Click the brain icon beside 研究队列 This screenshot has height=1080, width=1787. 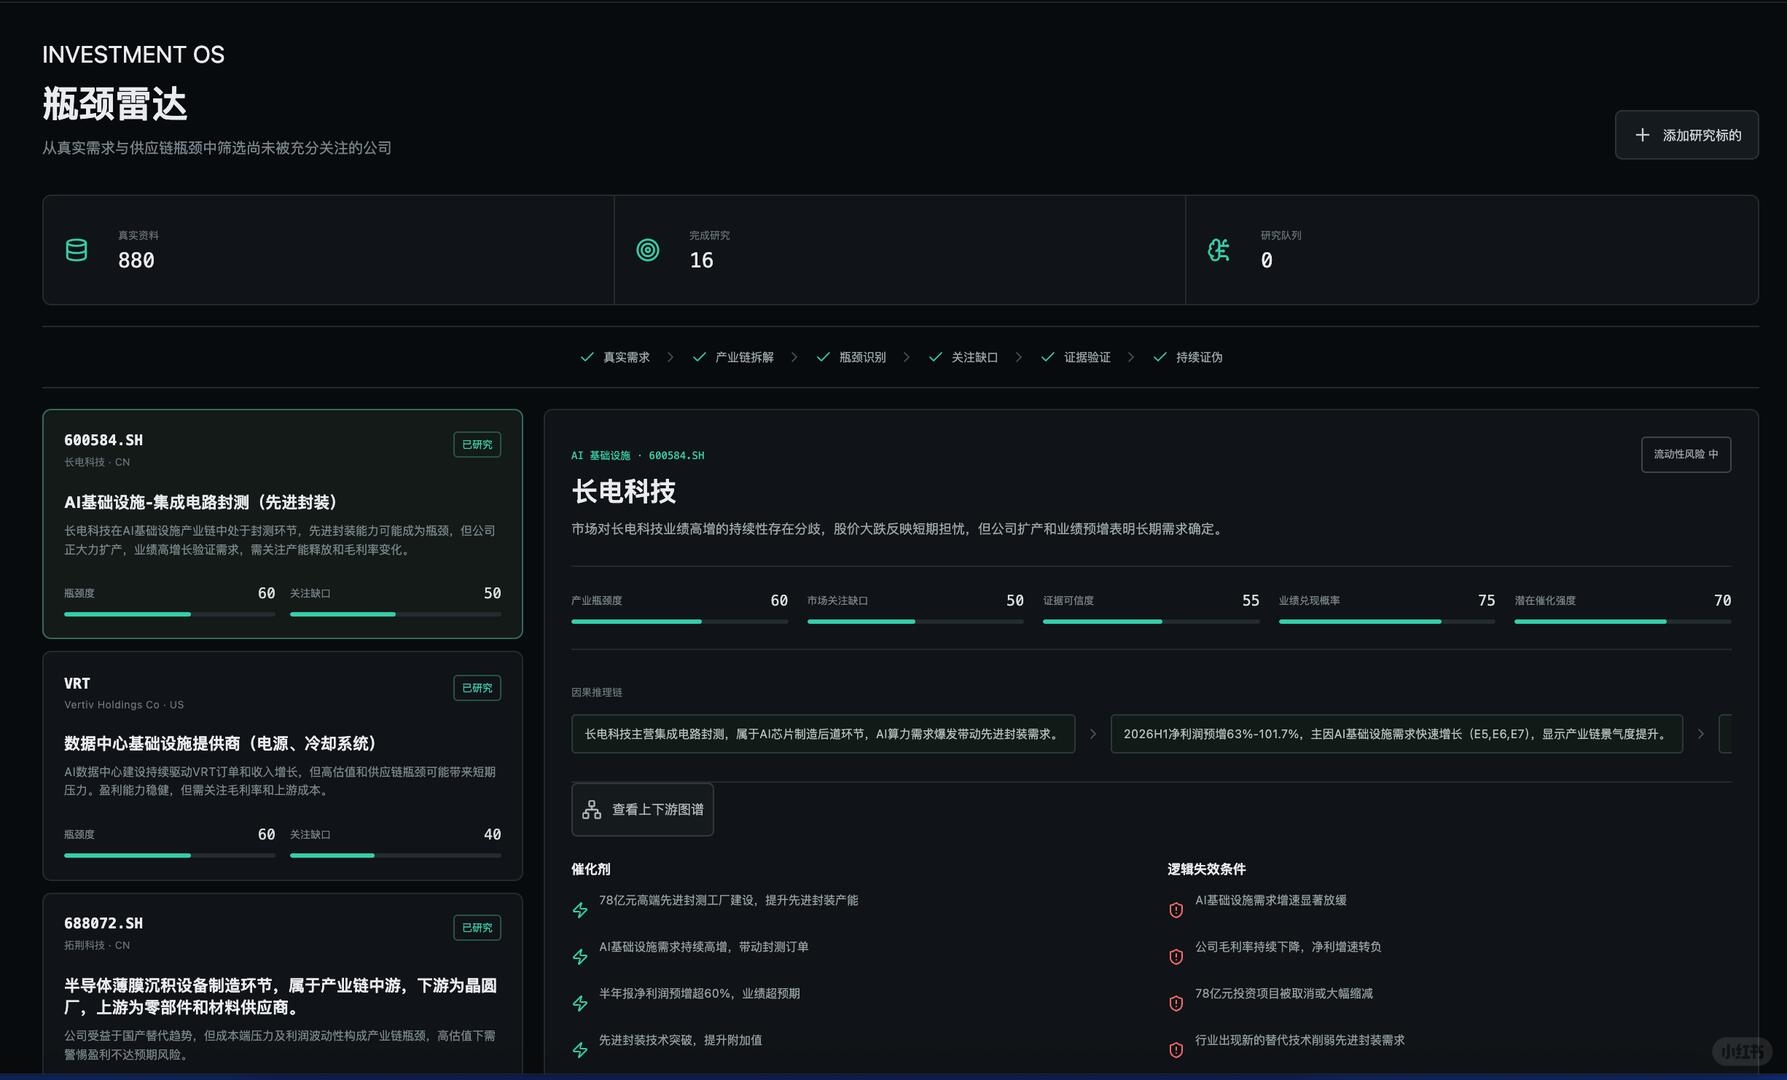tap(1219, 250)
